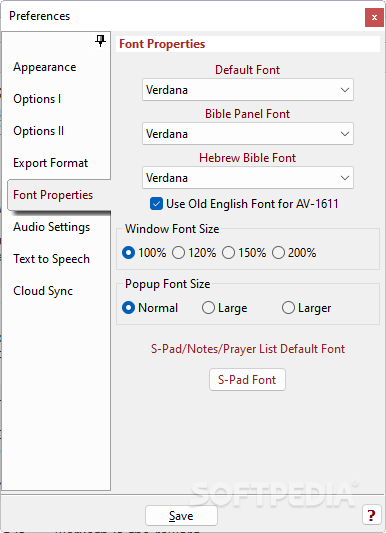
Task: Click the Save button
Action: [181, 516]
